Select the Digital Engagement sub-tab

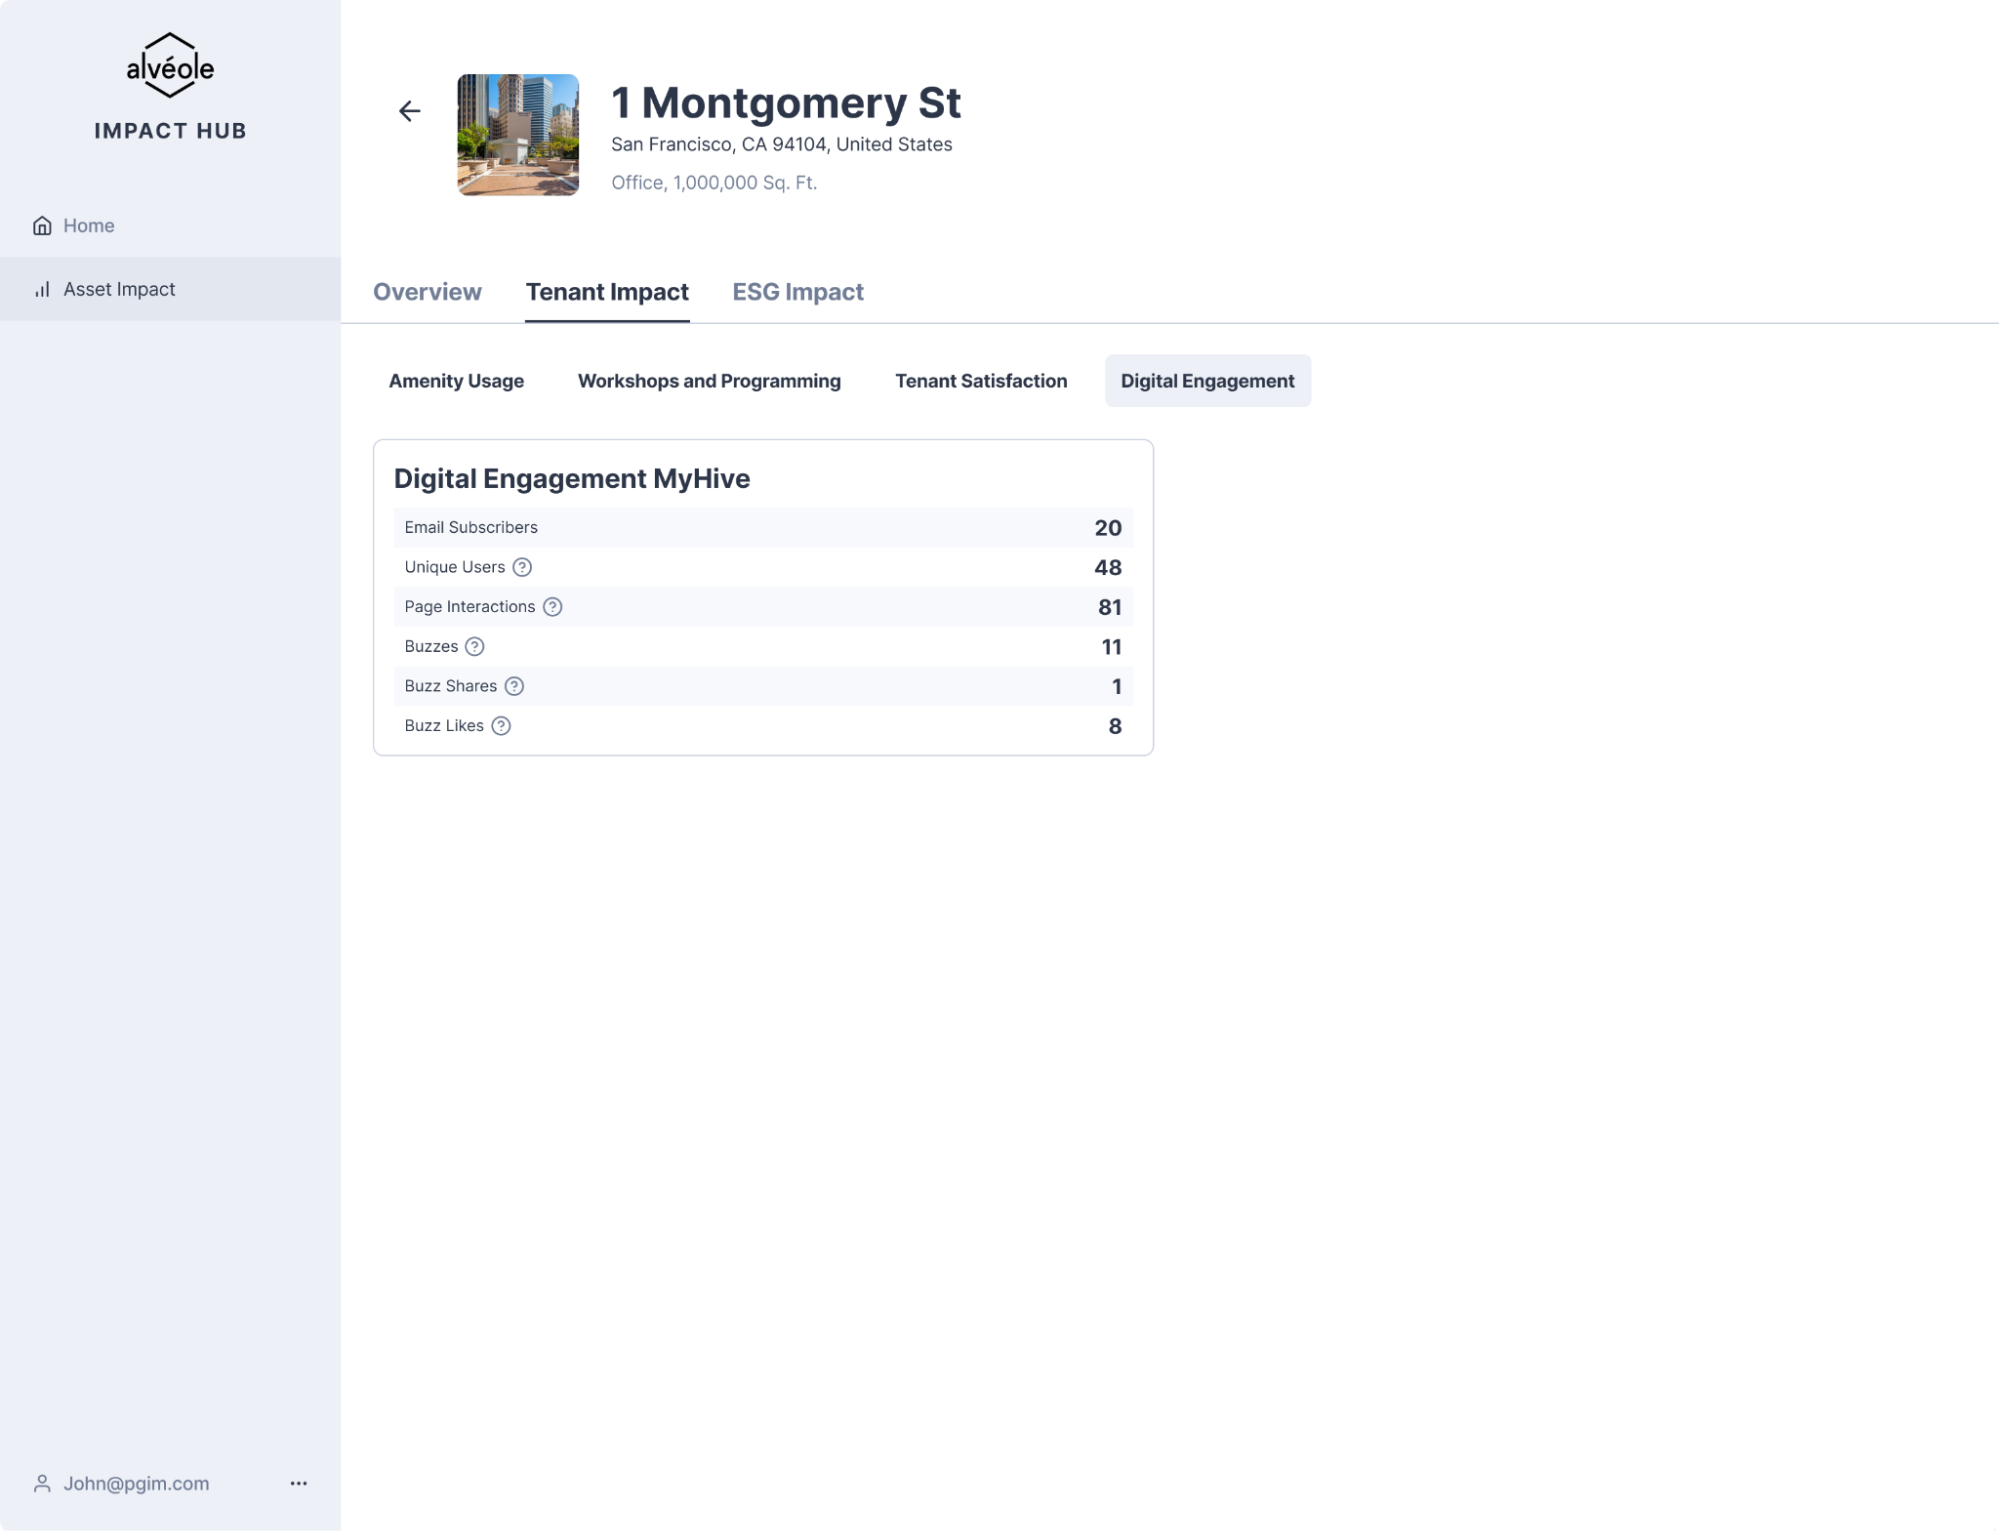pyautogui.click(x=1207, y=381)
